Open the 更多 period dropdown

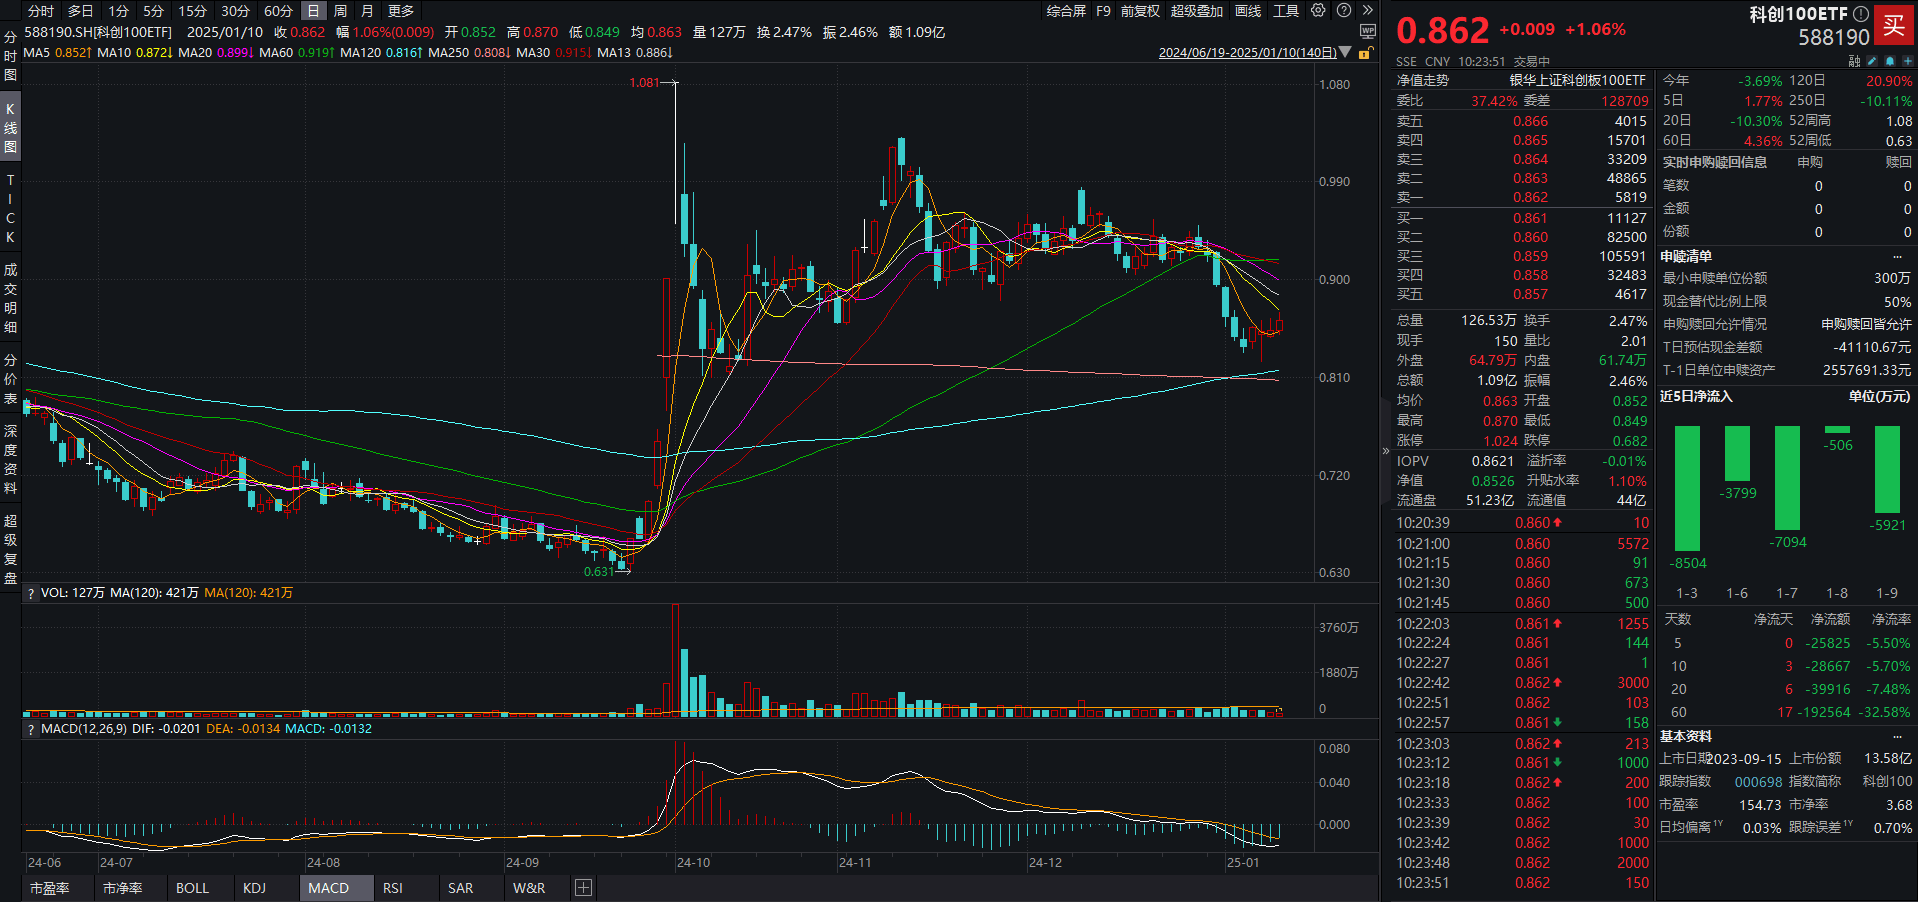click(x=399, y=10)
